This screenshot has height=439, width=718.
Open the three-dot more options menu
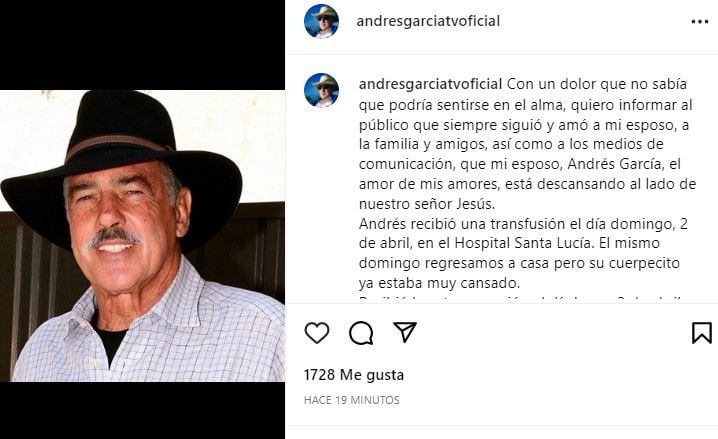[700, 22]
